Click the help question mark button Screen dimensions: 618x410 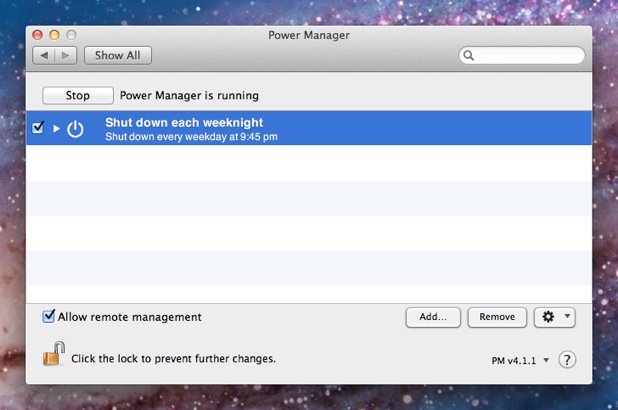567,360
